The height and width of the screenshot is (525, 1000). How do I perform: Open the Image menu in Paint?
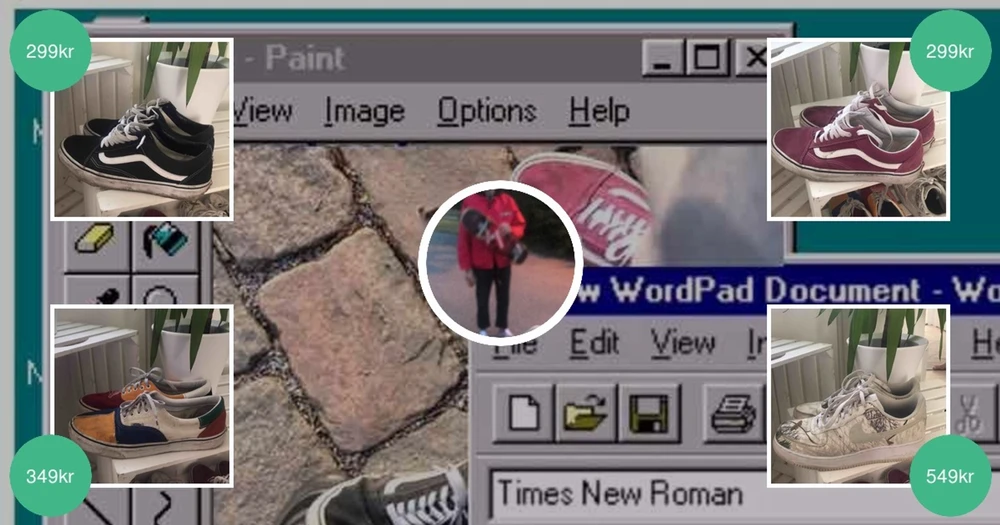pos(364,110)
